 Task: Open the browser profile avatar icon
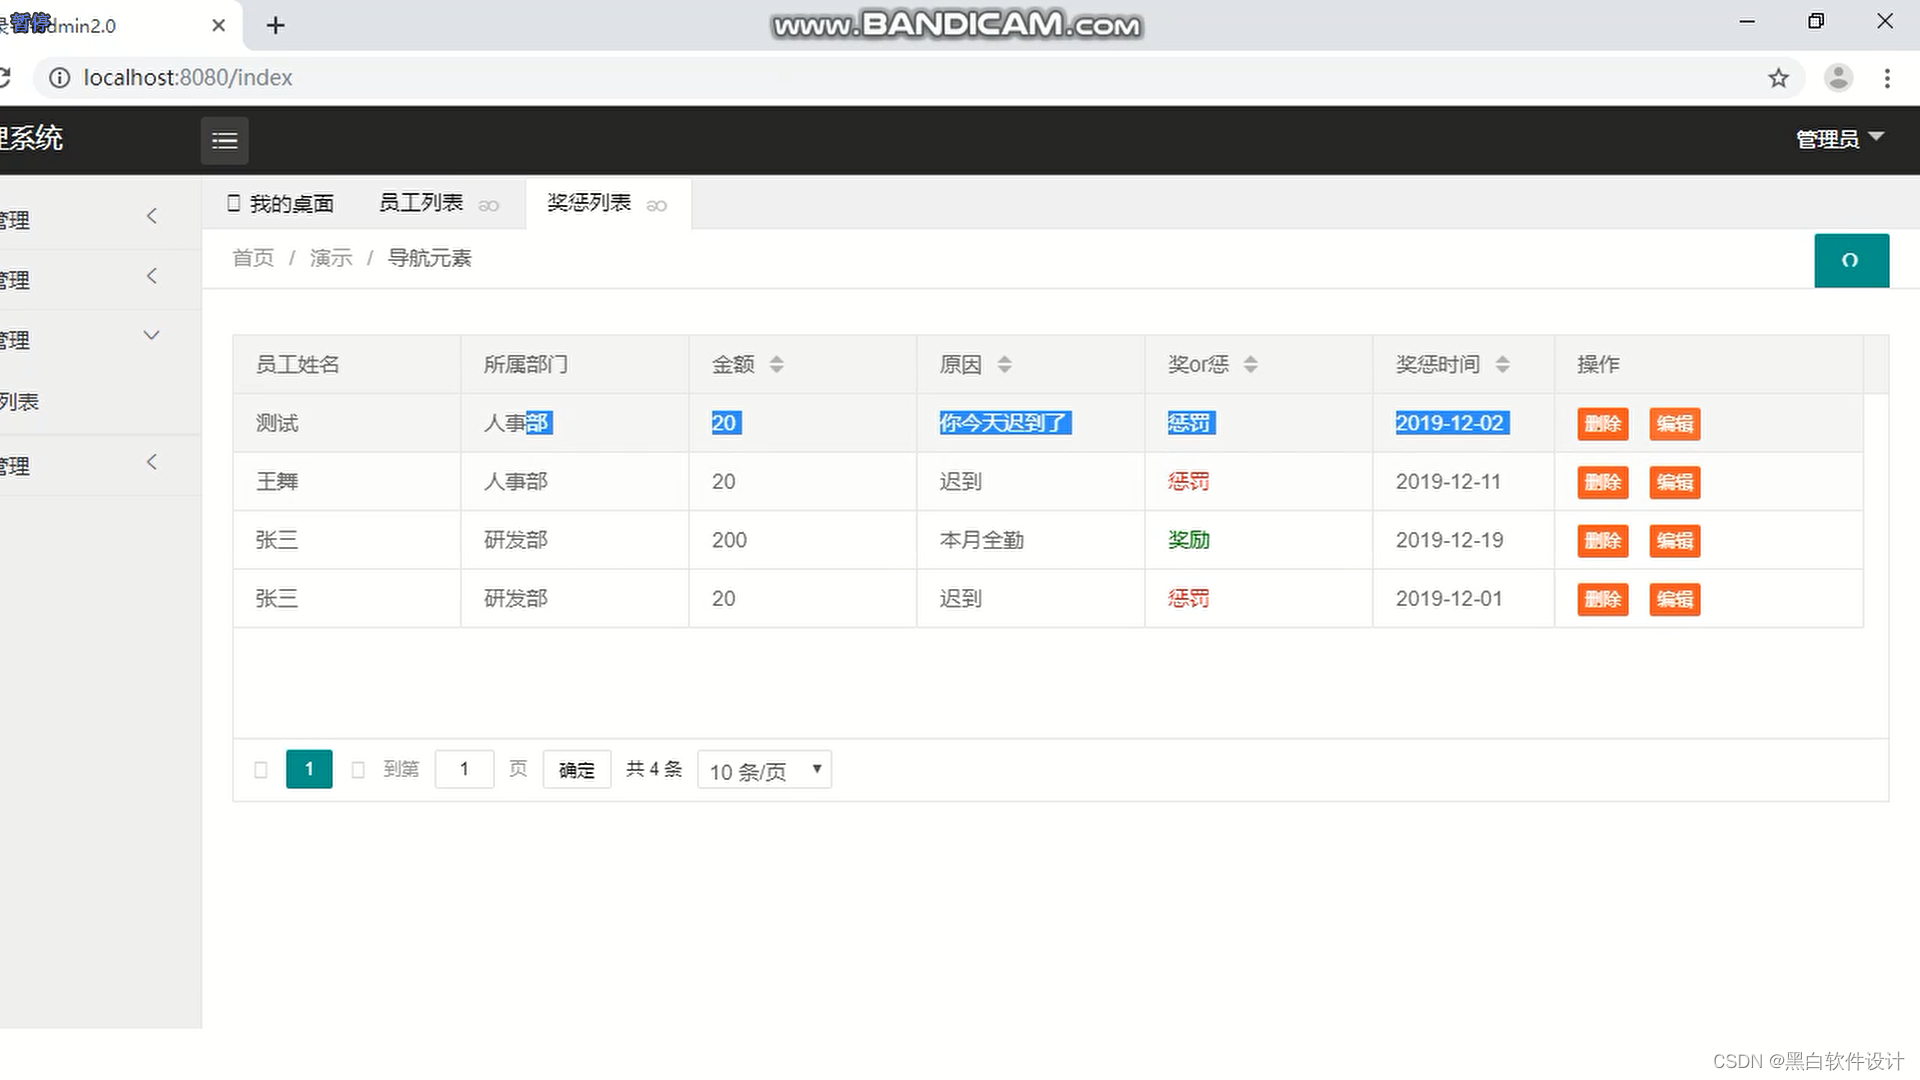pyautogui.click(x=1838, y=78)
